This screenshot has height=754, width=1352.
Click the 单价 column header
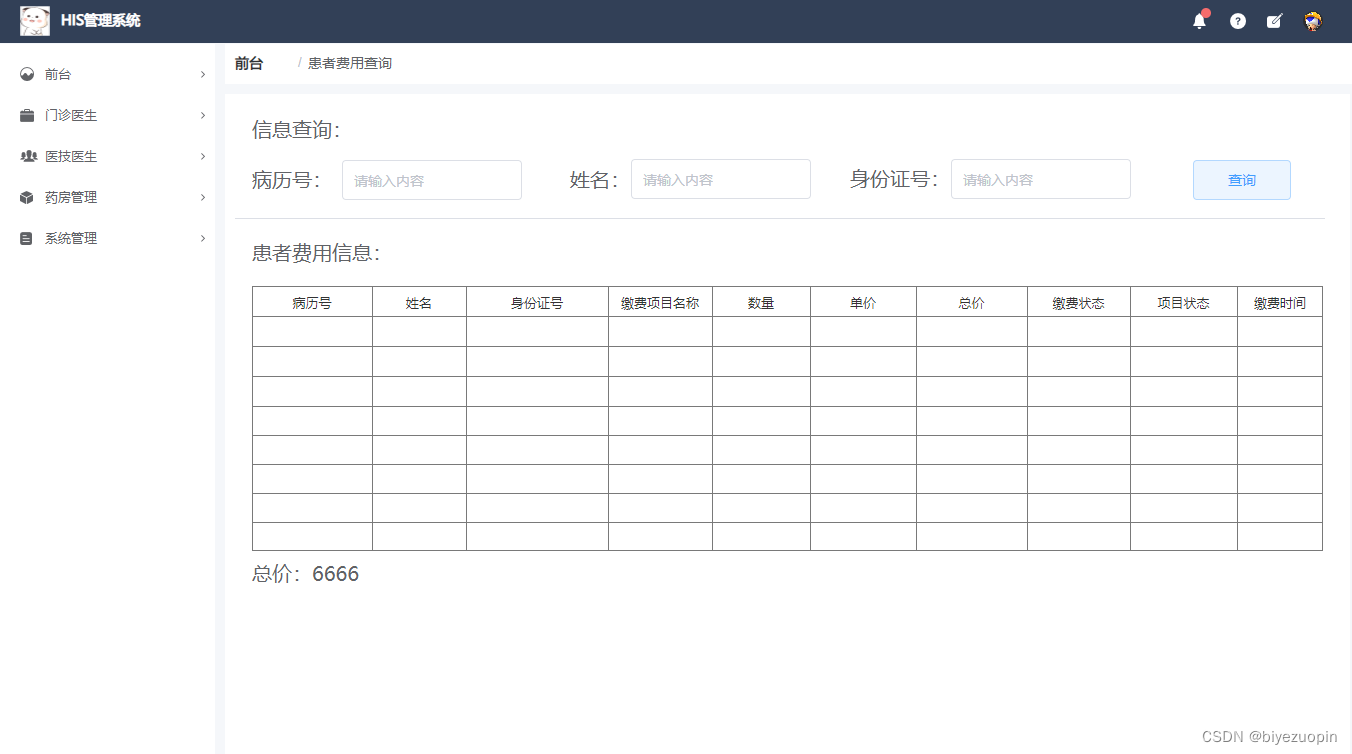[x=863, y=303]
